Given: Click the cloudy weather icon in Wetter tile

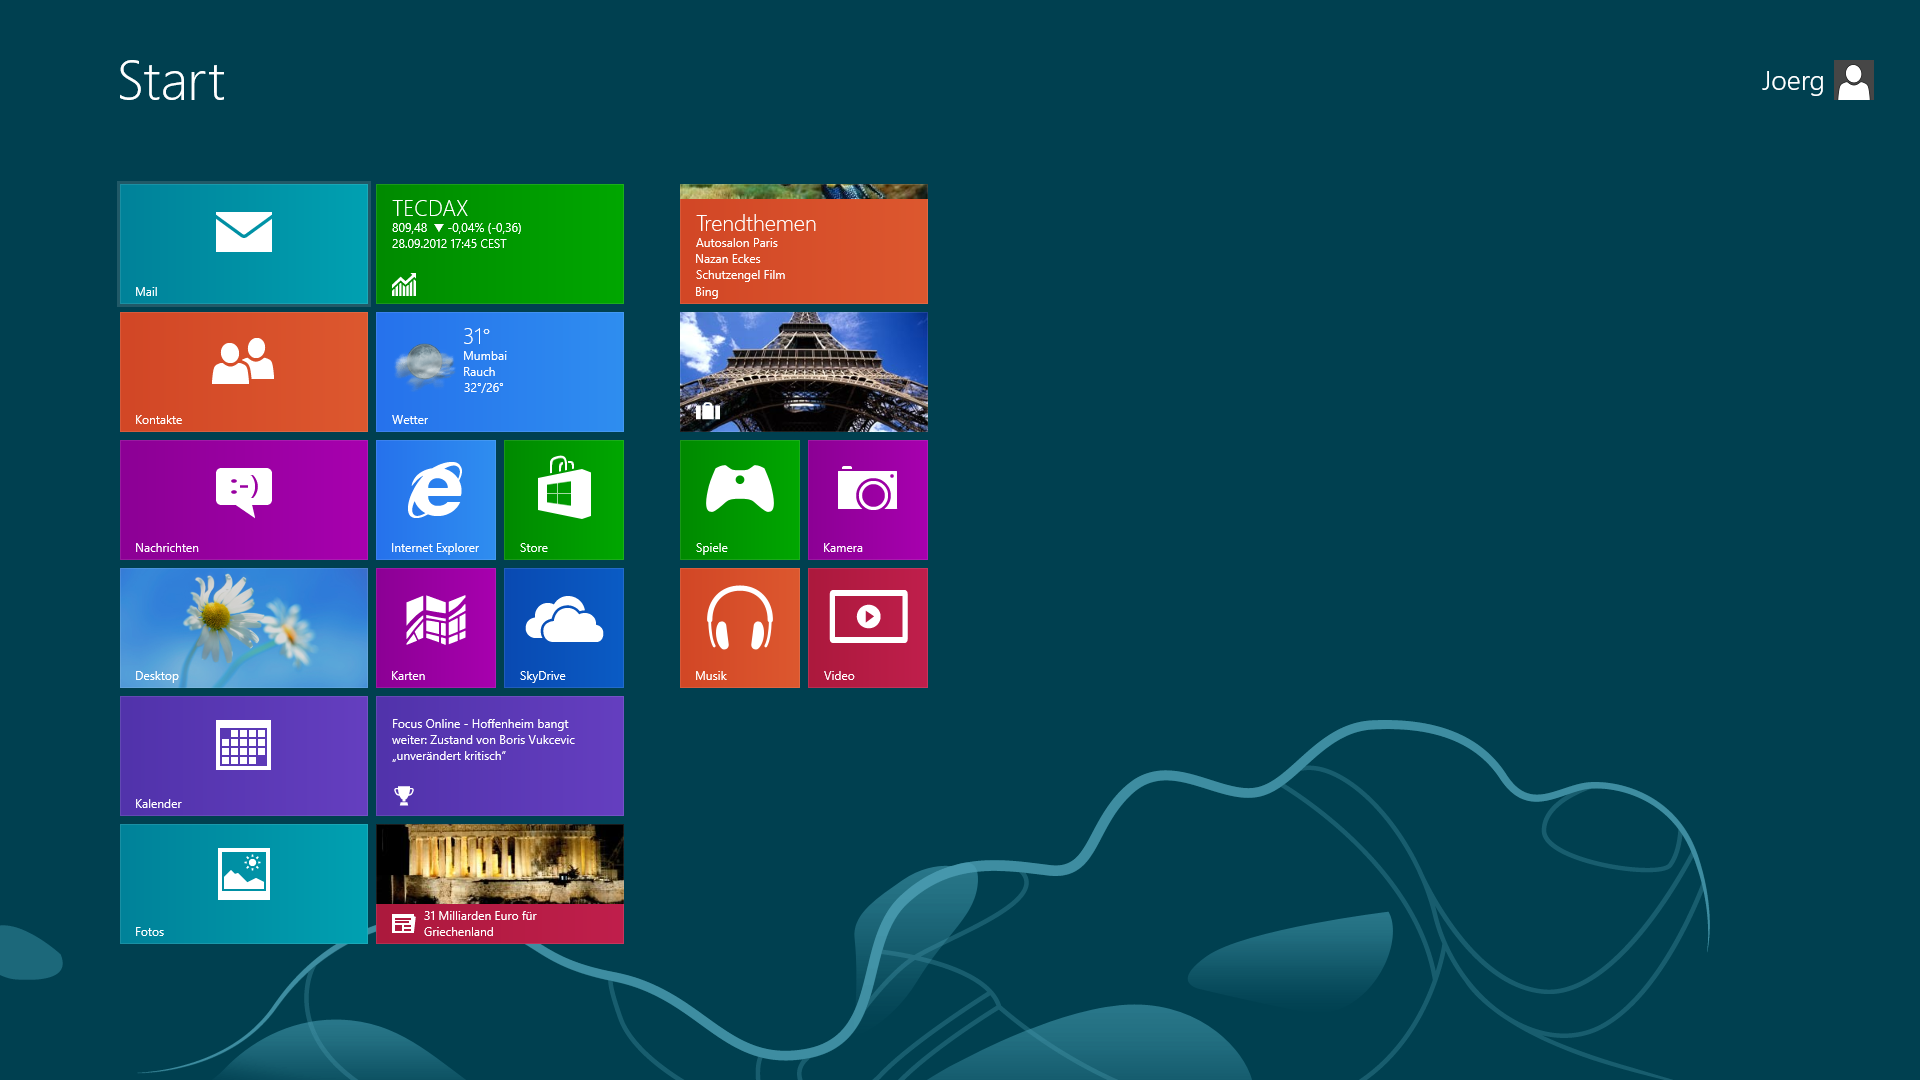Looking at the screenshot, I should pos(423,365).
